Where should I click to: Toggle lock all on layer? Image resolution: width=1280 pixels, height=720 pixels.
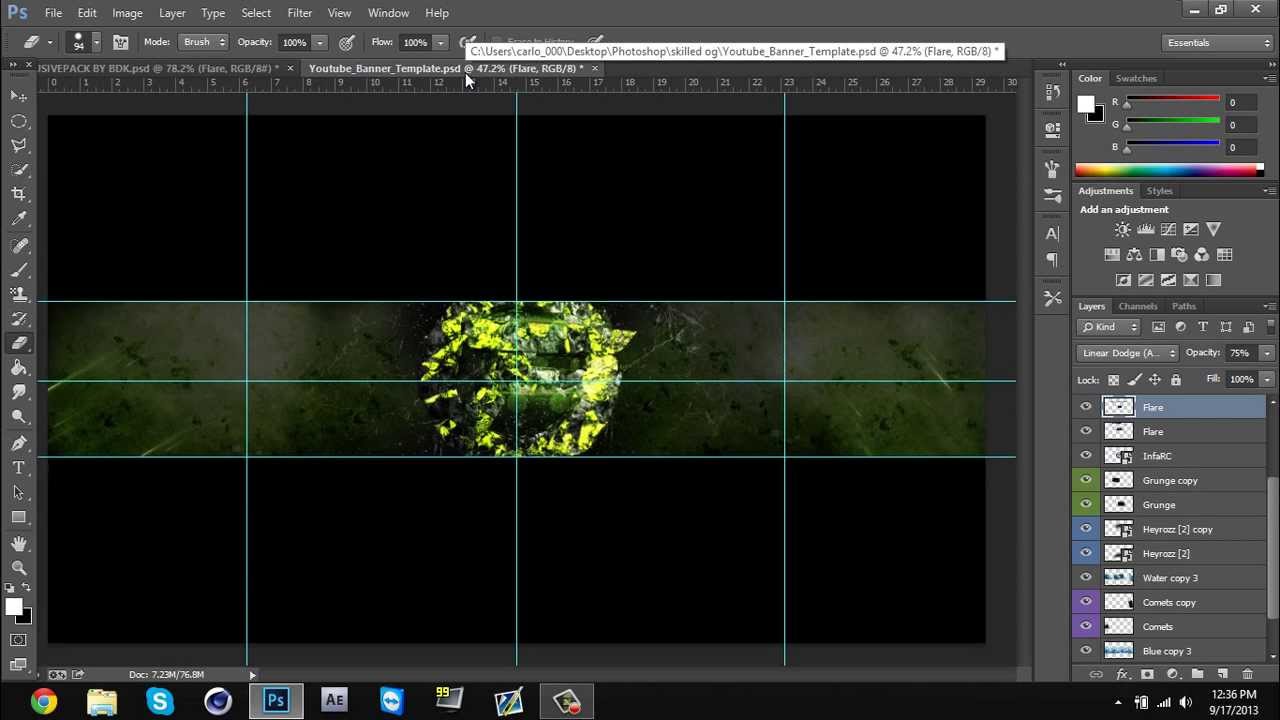[x=1176, y=380]
